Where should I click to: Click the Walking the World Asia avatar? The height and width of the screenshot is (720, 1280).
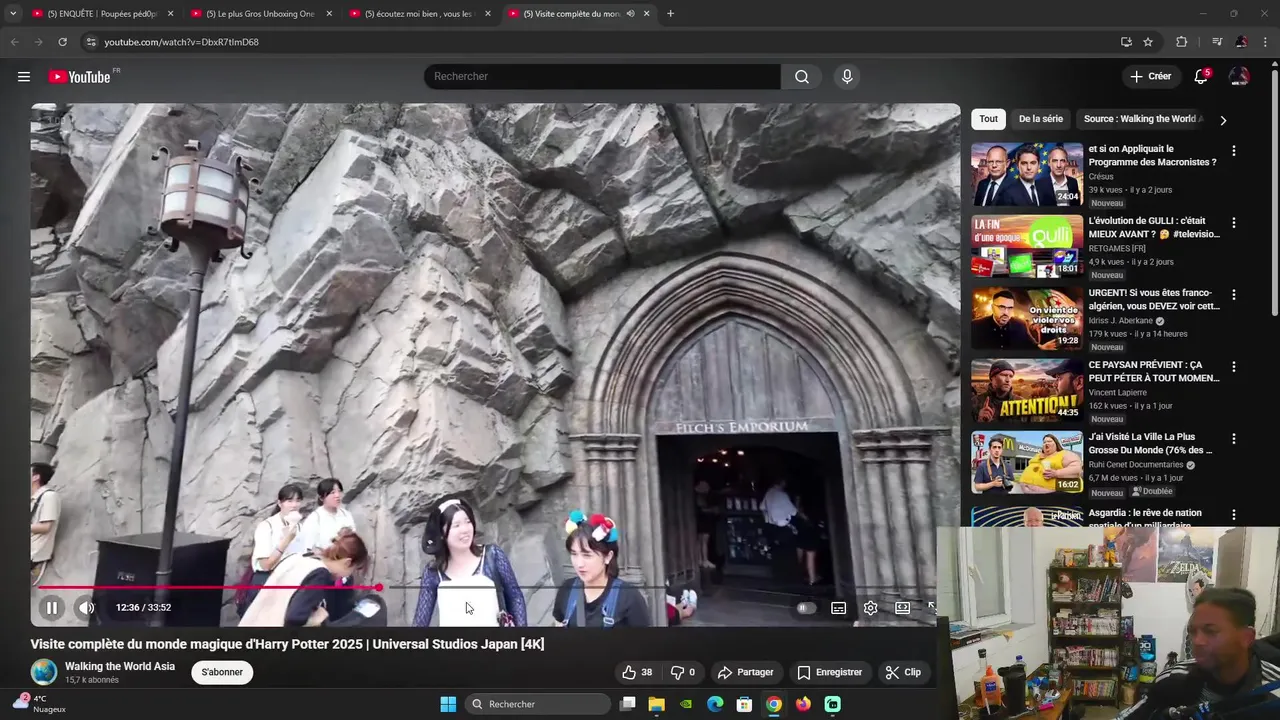[x=44, y=672]
